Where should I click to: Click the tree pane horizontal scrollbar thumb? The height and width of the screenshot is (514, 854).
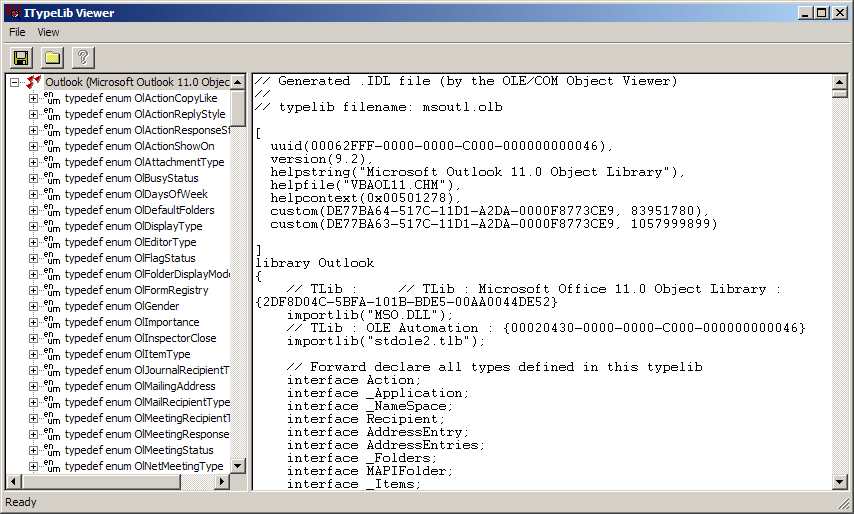coord(101,481)
